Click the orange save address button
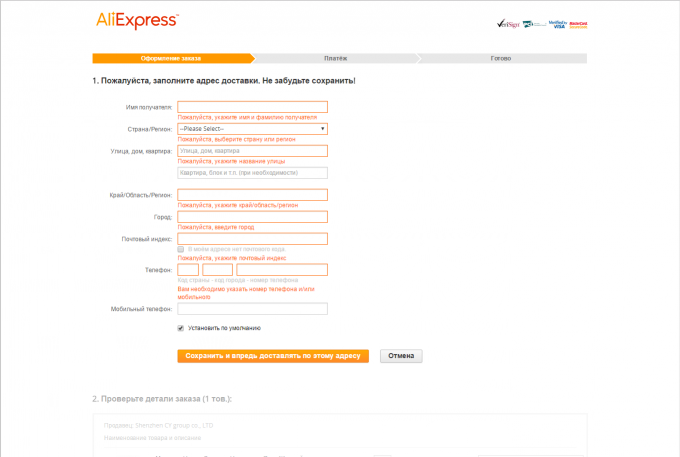The width and height of the screenshot is (680, 457). (273, 355)
